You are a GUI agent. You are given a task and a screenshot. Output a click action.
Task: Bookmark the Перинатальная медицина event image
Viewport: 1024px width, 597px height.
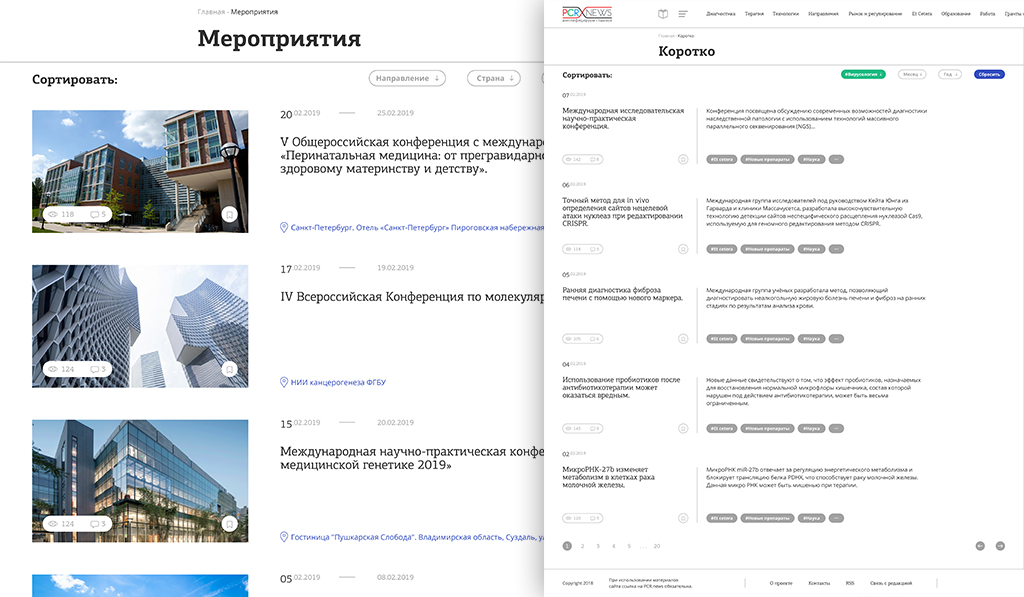click(x=229, y=214)
